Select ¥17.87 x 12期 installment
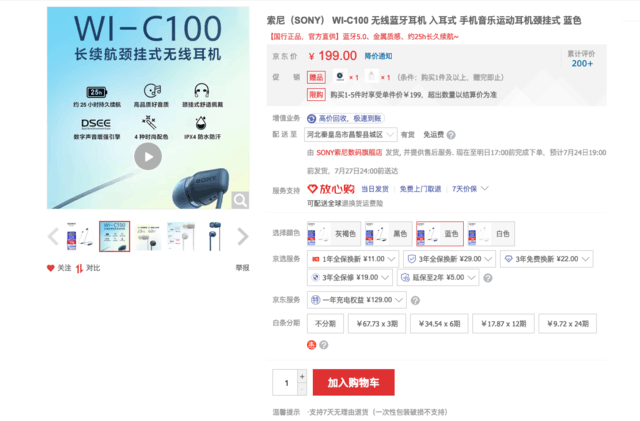This screenshot has width=640, height=421. (503, 324)
